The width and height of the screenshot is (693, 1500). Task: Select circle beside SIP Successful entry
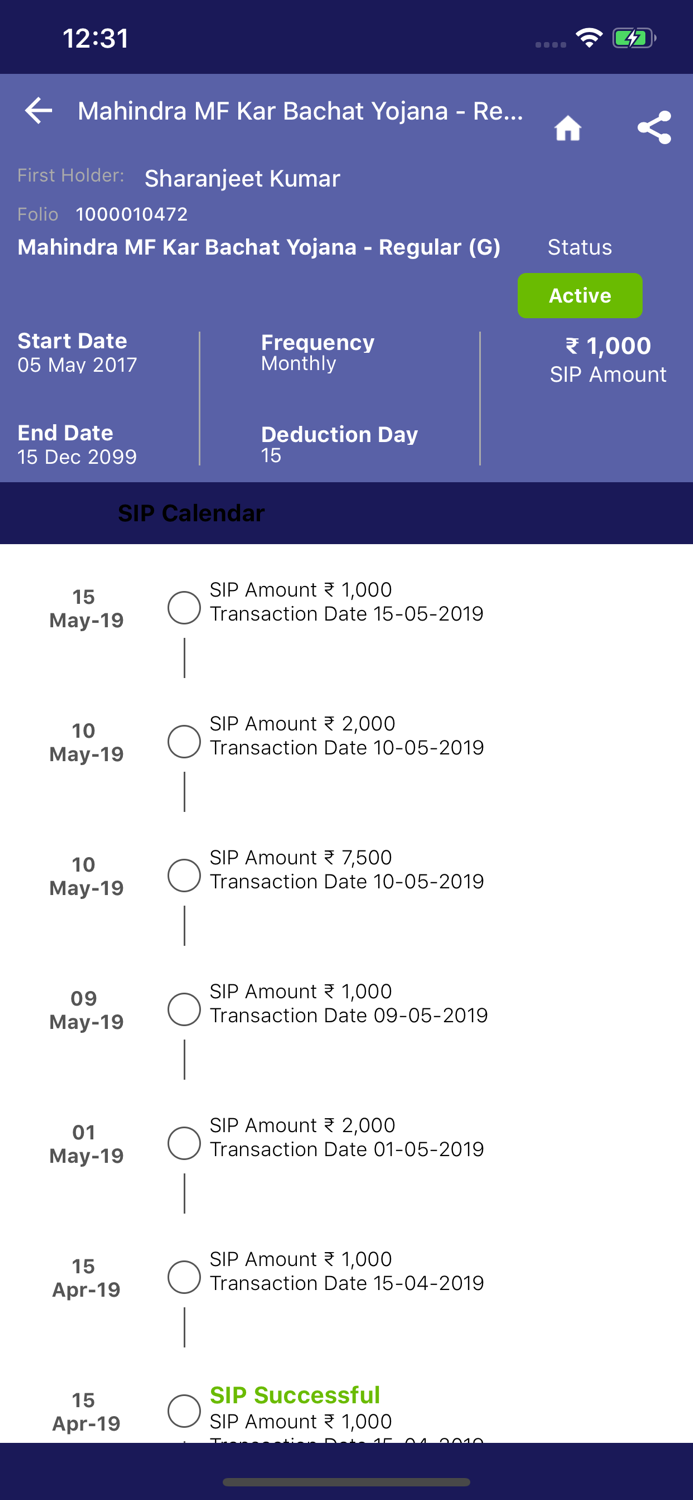tap(184, 1411)
